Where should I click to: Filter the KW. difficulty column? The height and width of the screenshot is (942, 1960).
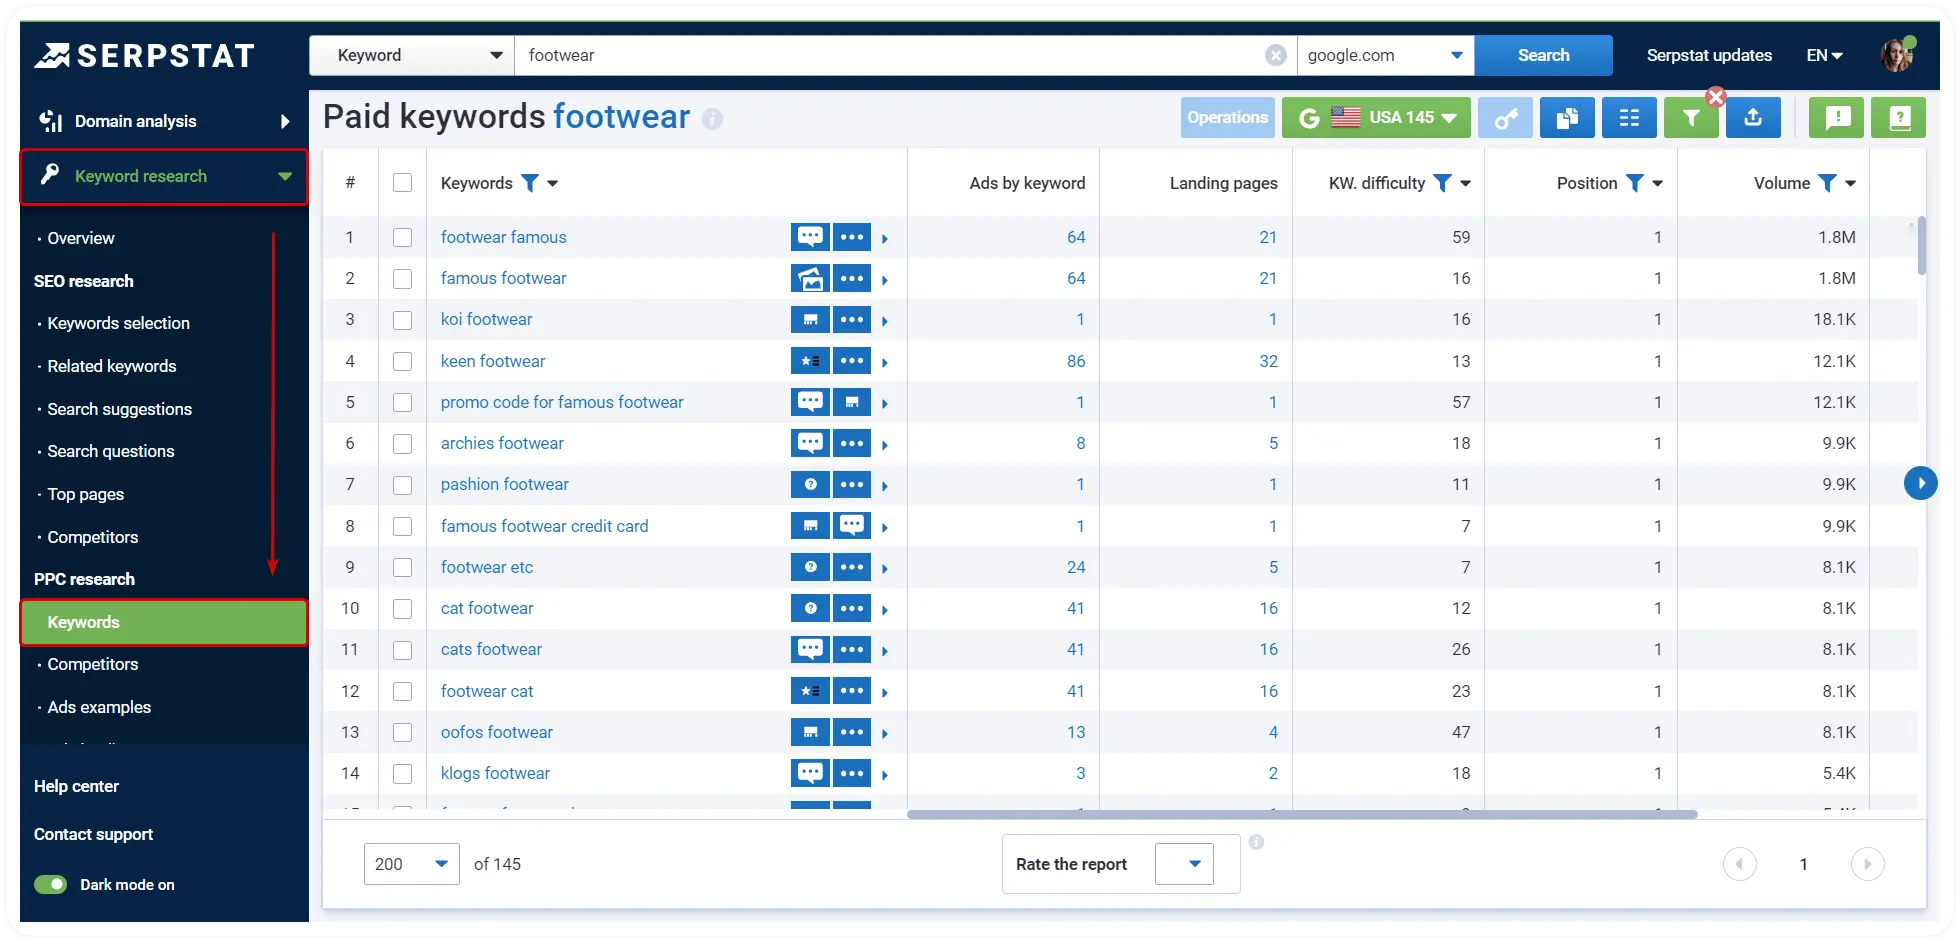click(1442, 183)
